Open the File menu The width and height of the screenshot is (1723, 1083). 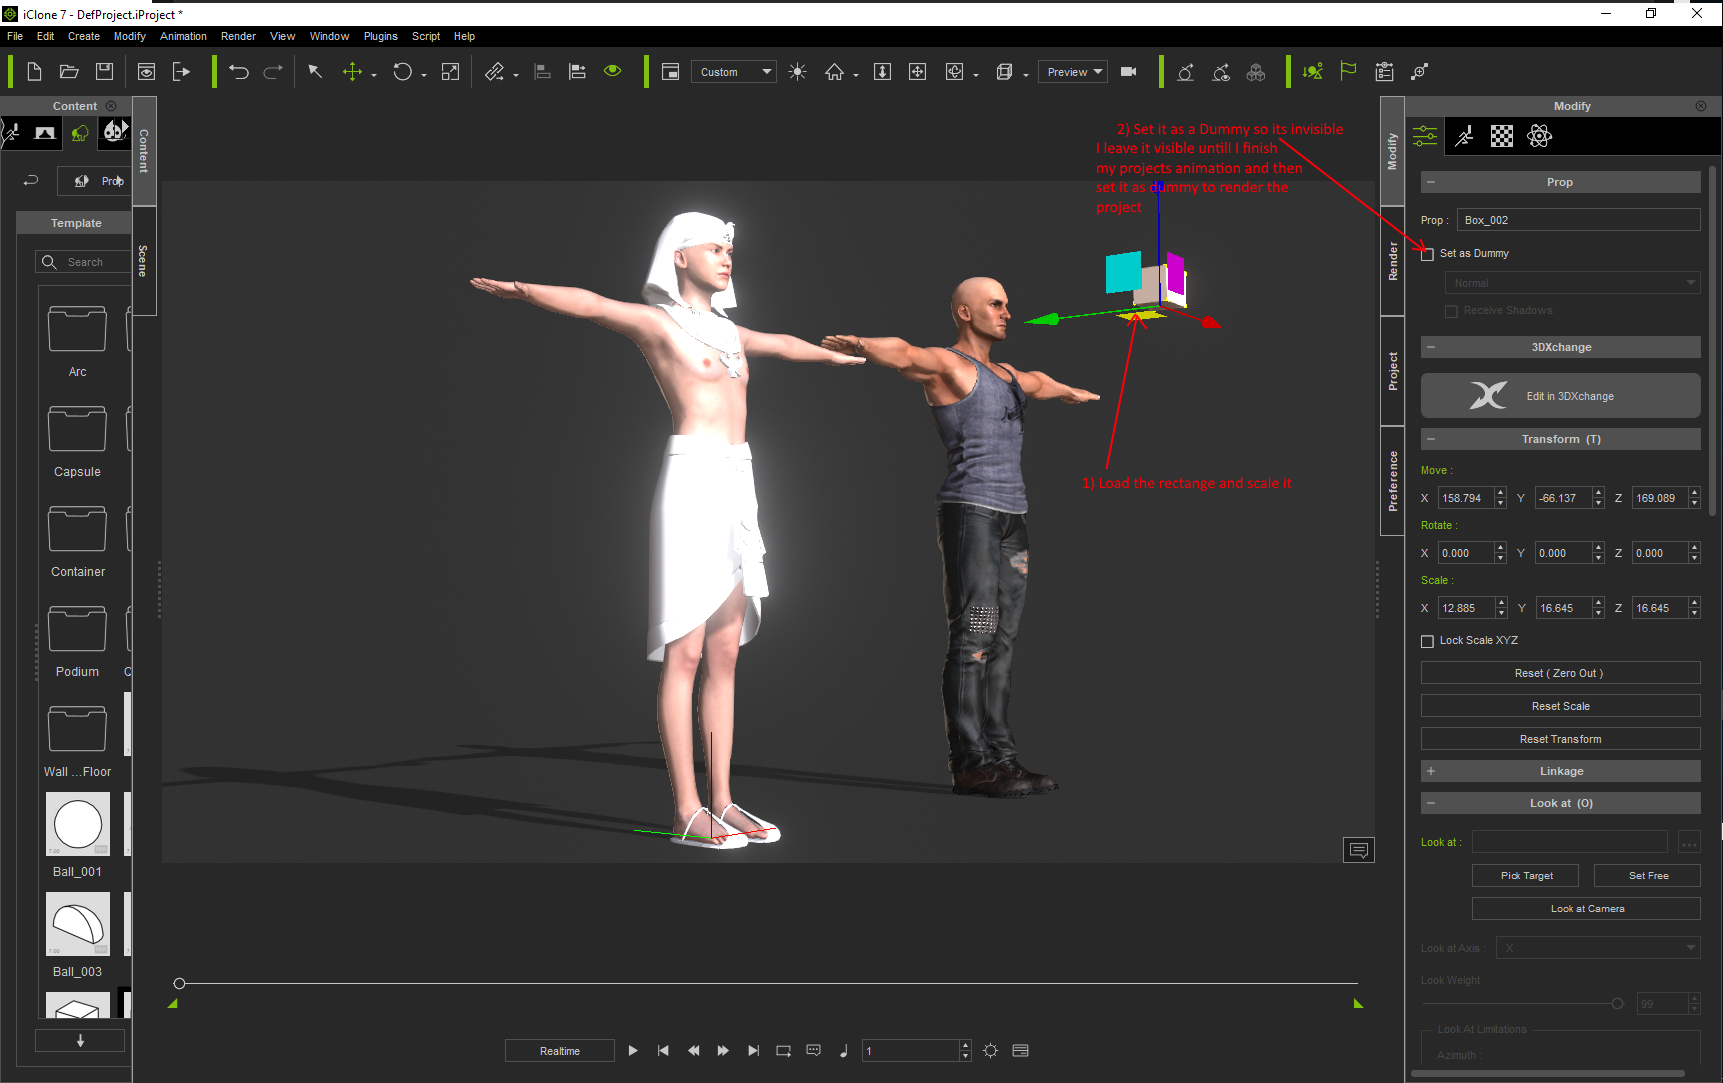(x=15, y=36)
